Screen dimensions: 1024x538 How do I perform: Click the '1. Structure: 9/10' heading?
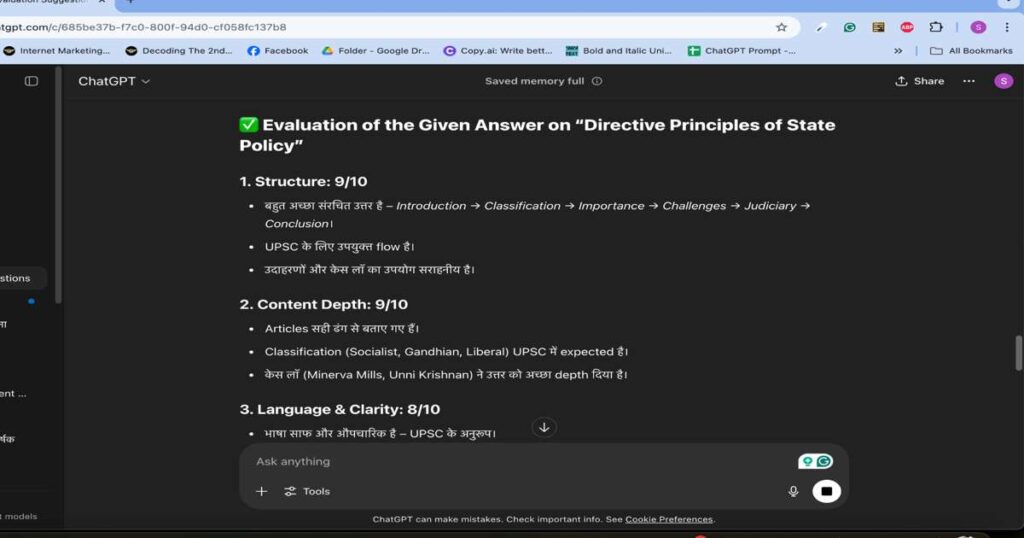coord(303,182)
